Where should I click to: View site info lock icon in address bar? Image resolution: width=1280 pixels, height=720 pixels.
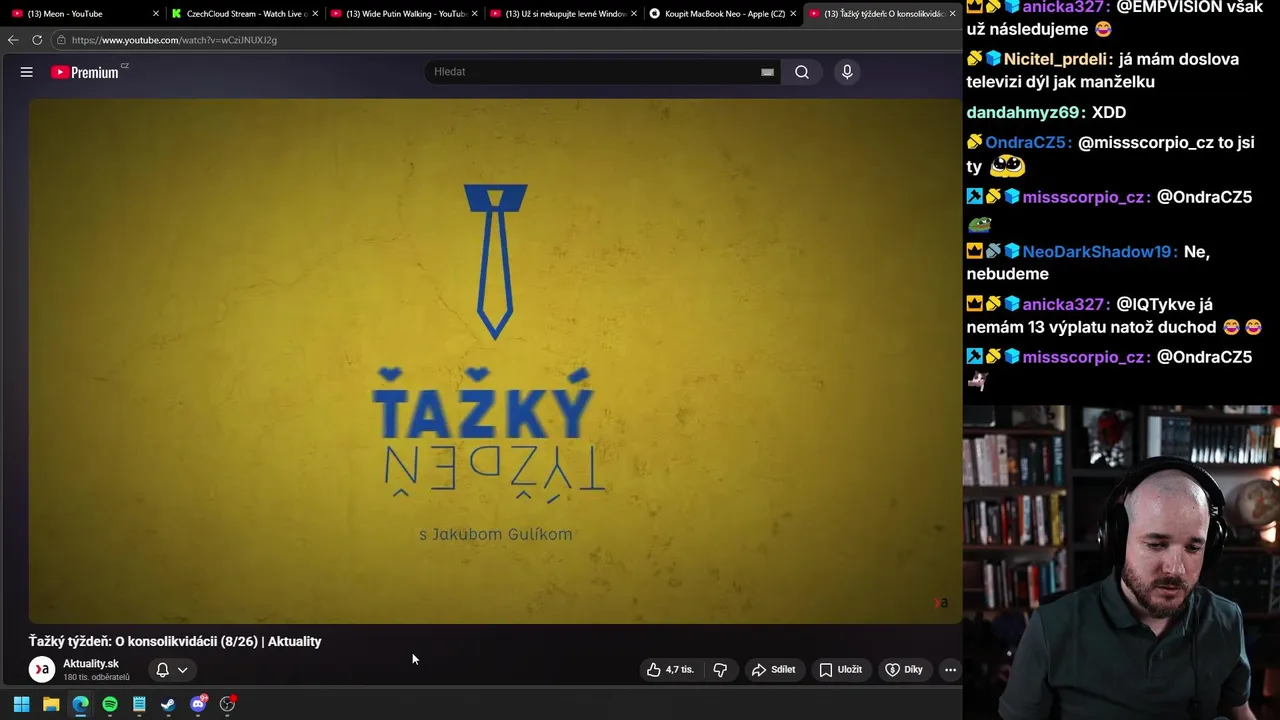pos(61,40)
